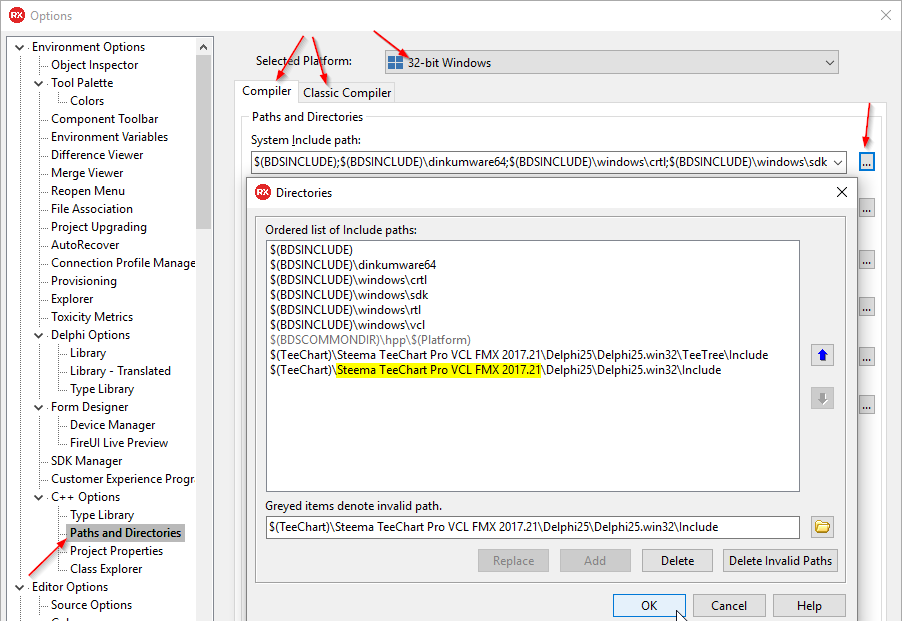This screenshot has width=902, height=621.
Task: Select Connection Profile Manager tree item
Action: click(123, 263)
